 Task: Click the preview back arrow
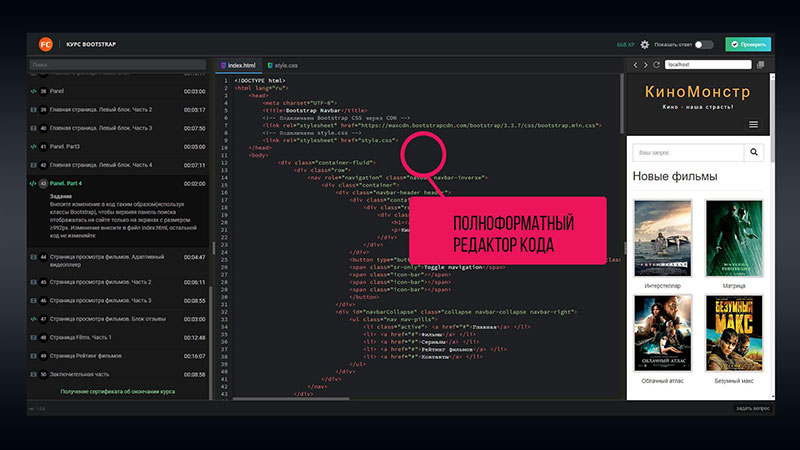(635, 65)
